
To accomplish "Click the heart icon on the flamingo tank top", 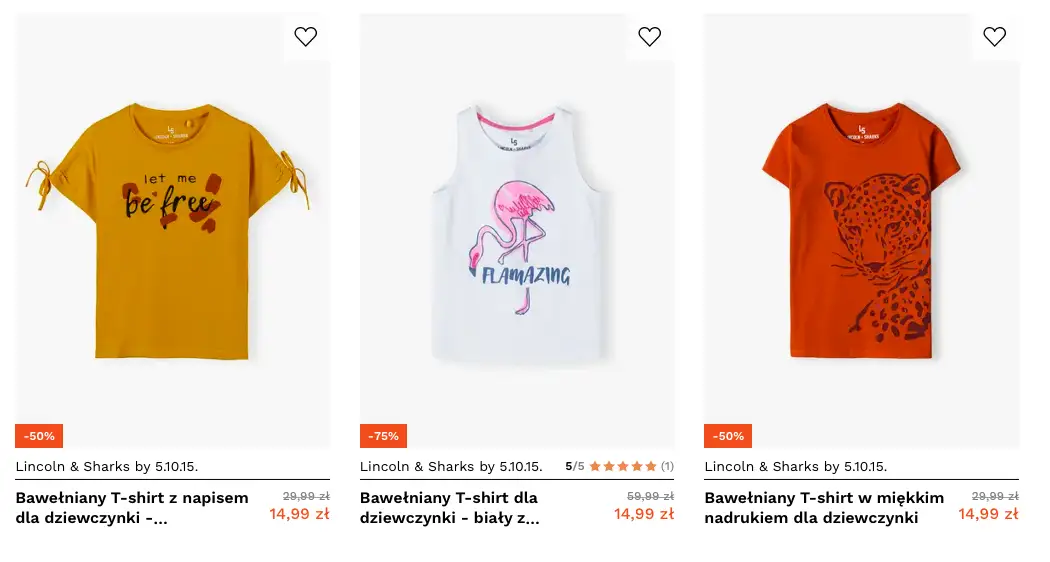I will coord(650,37).
